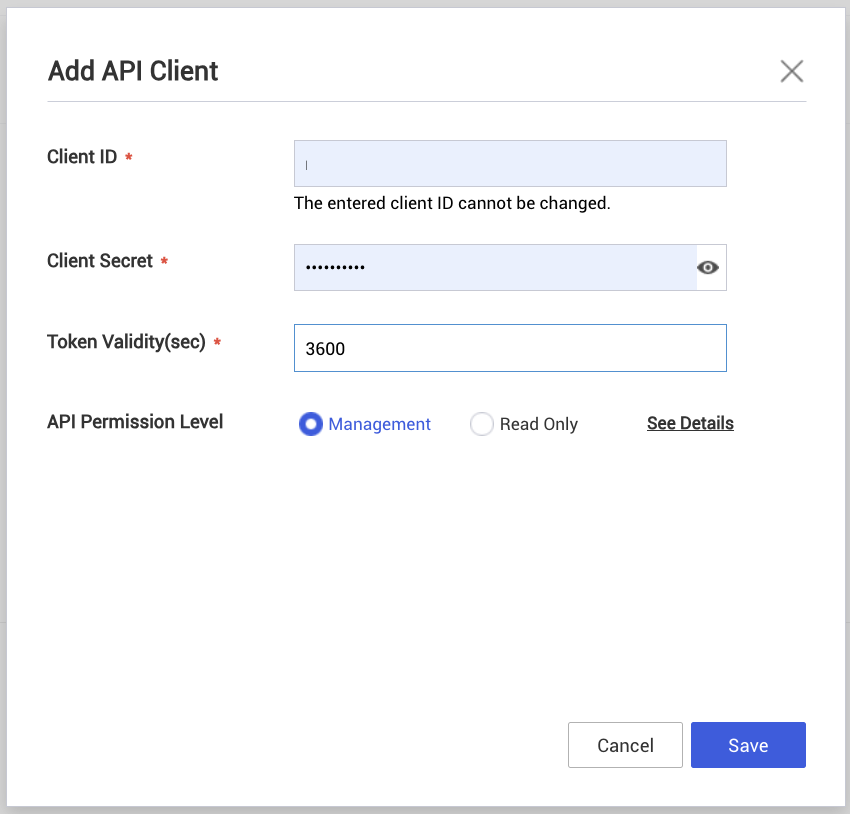The width and height of the screenshot is (850, 814).
Task: Click the red asterisk beside Client ID
Action: click(129, 158)
